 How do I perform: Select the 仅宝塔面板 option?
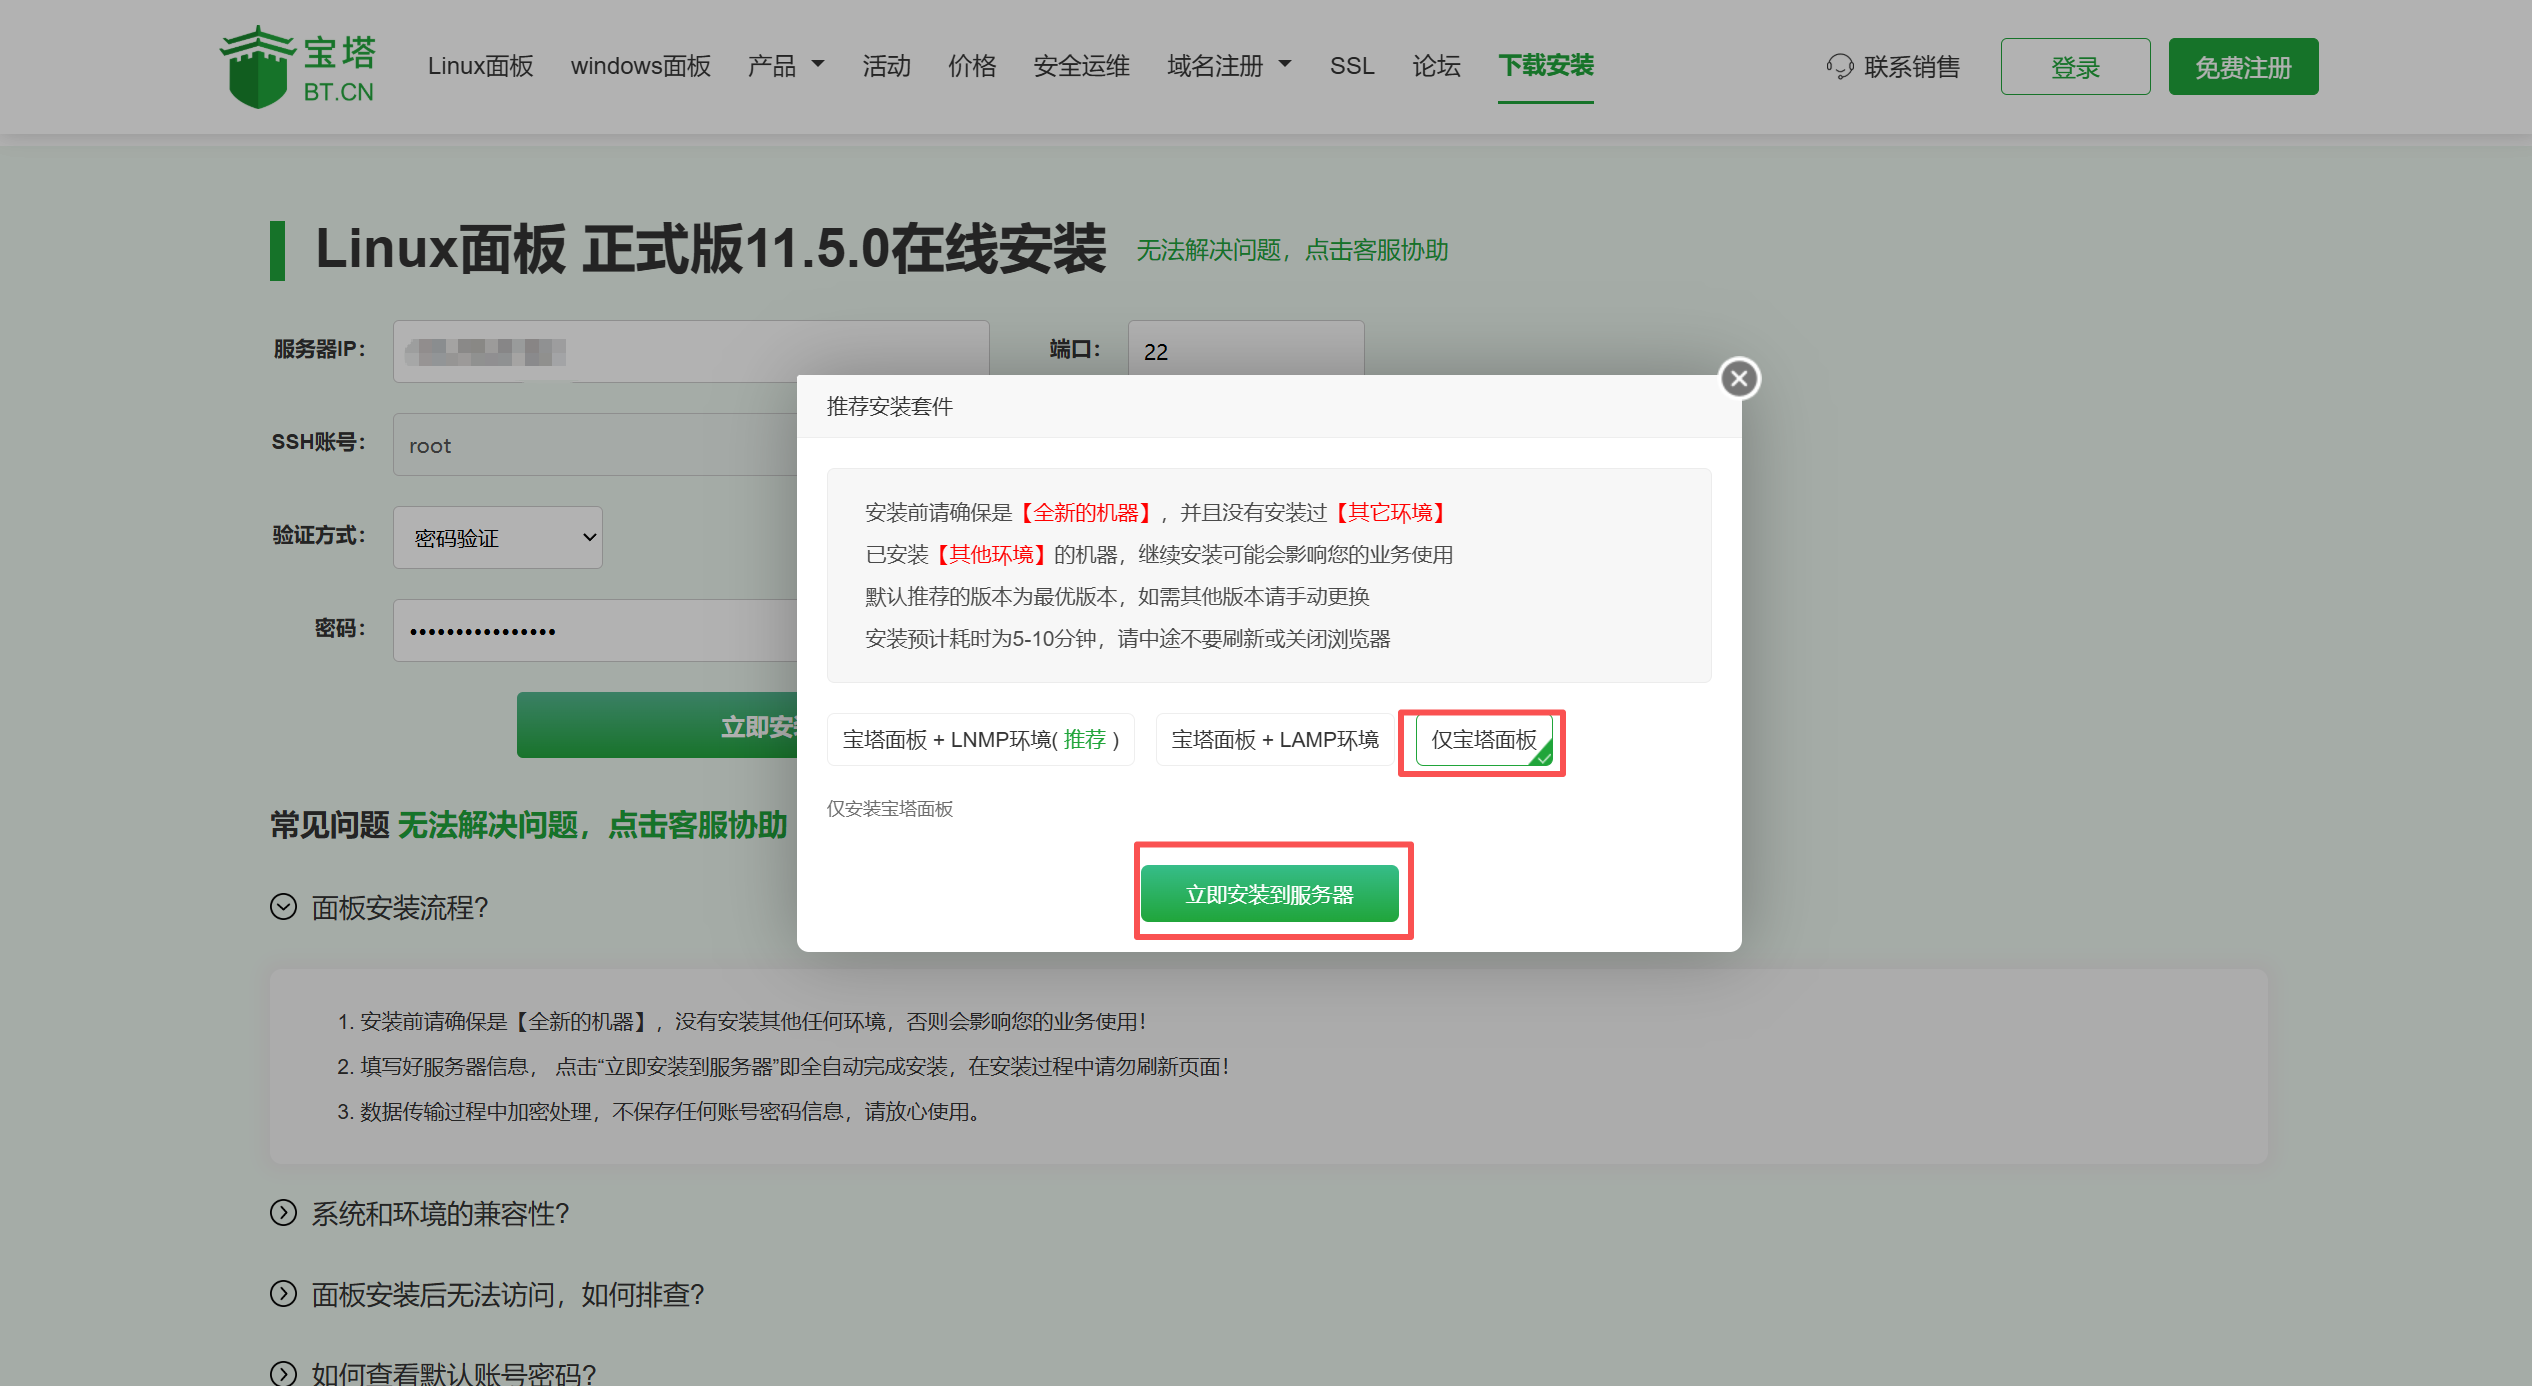(x=1483, y=740)
